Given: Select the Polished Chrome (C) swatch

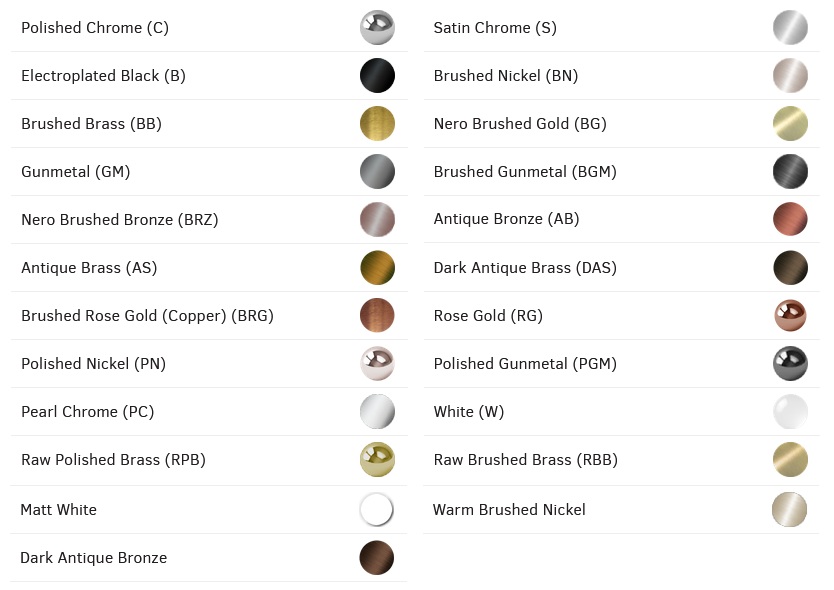Looking at the screenshot, I should point(377,28).
